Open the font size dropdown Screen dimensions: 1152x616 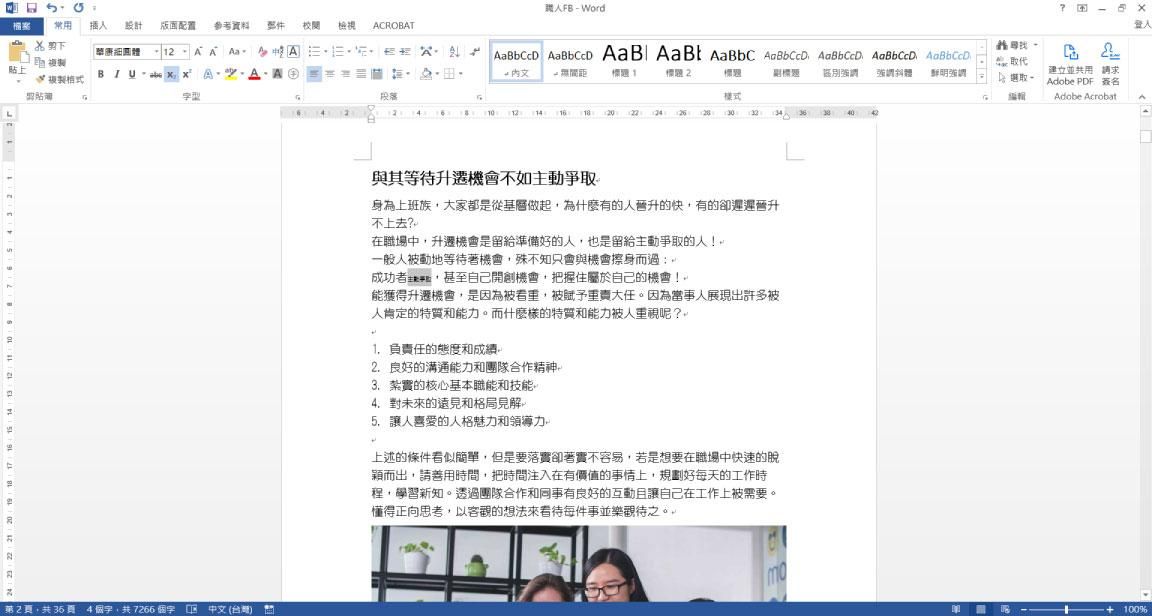(x=184, y=51)
